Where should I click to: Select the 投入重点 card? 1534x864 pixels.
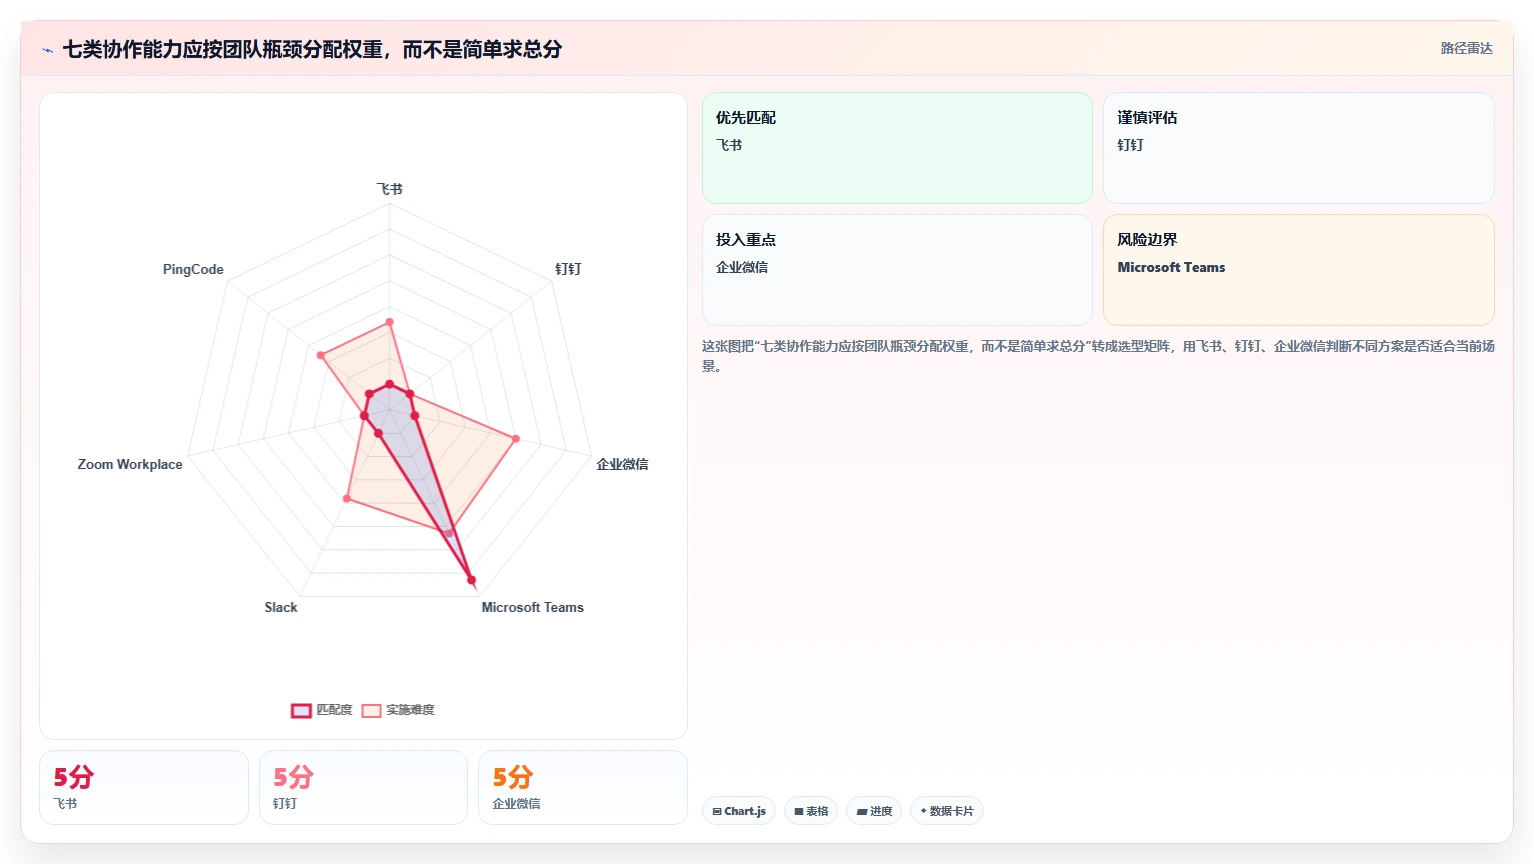click(x=897, y=270)
